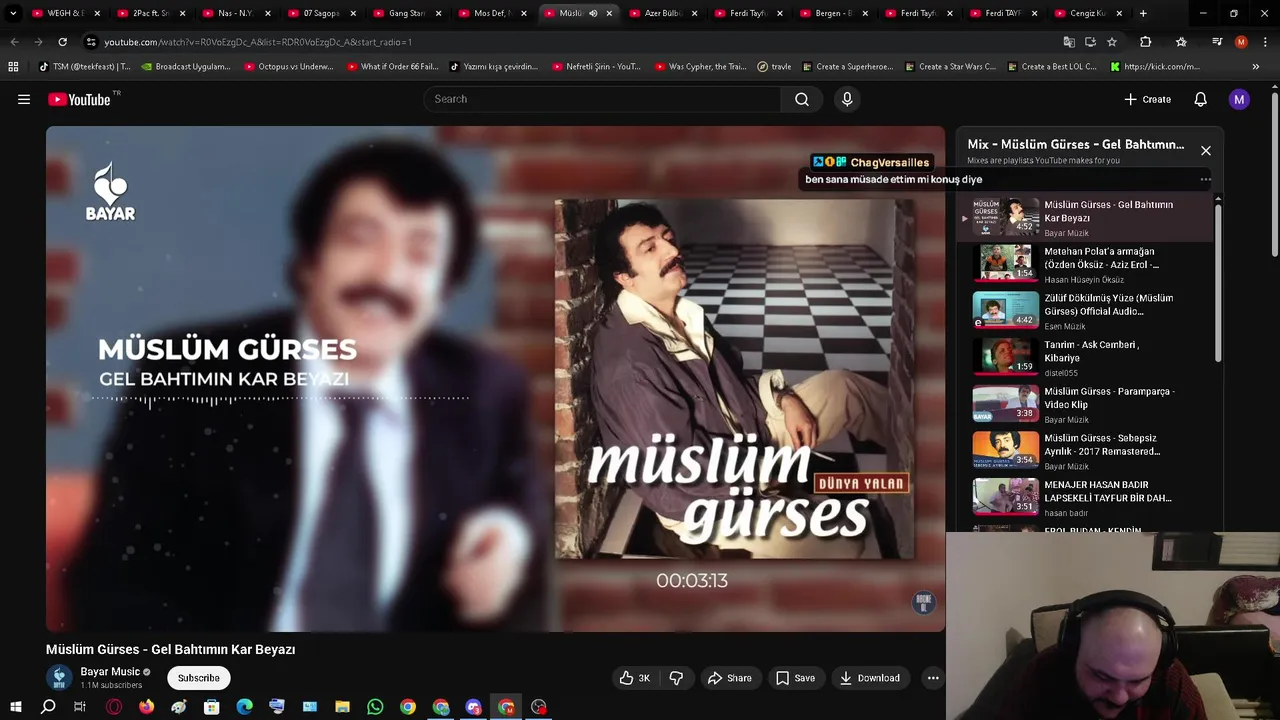Open Windows taskbar search
Viewport: 1280px width, 720px height.
pos(48,707)
